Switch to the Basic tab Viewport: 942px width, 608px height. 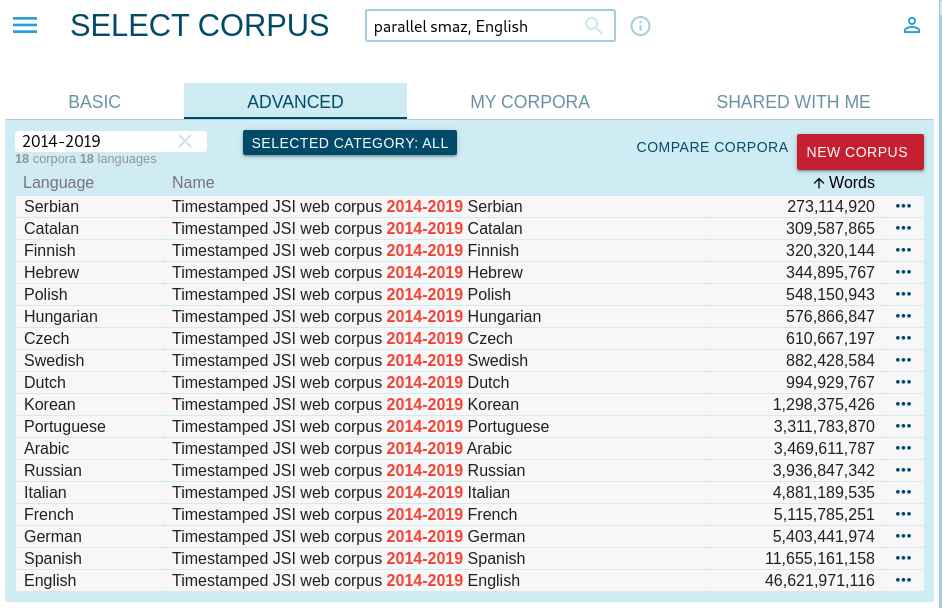[x=94, y=102]
